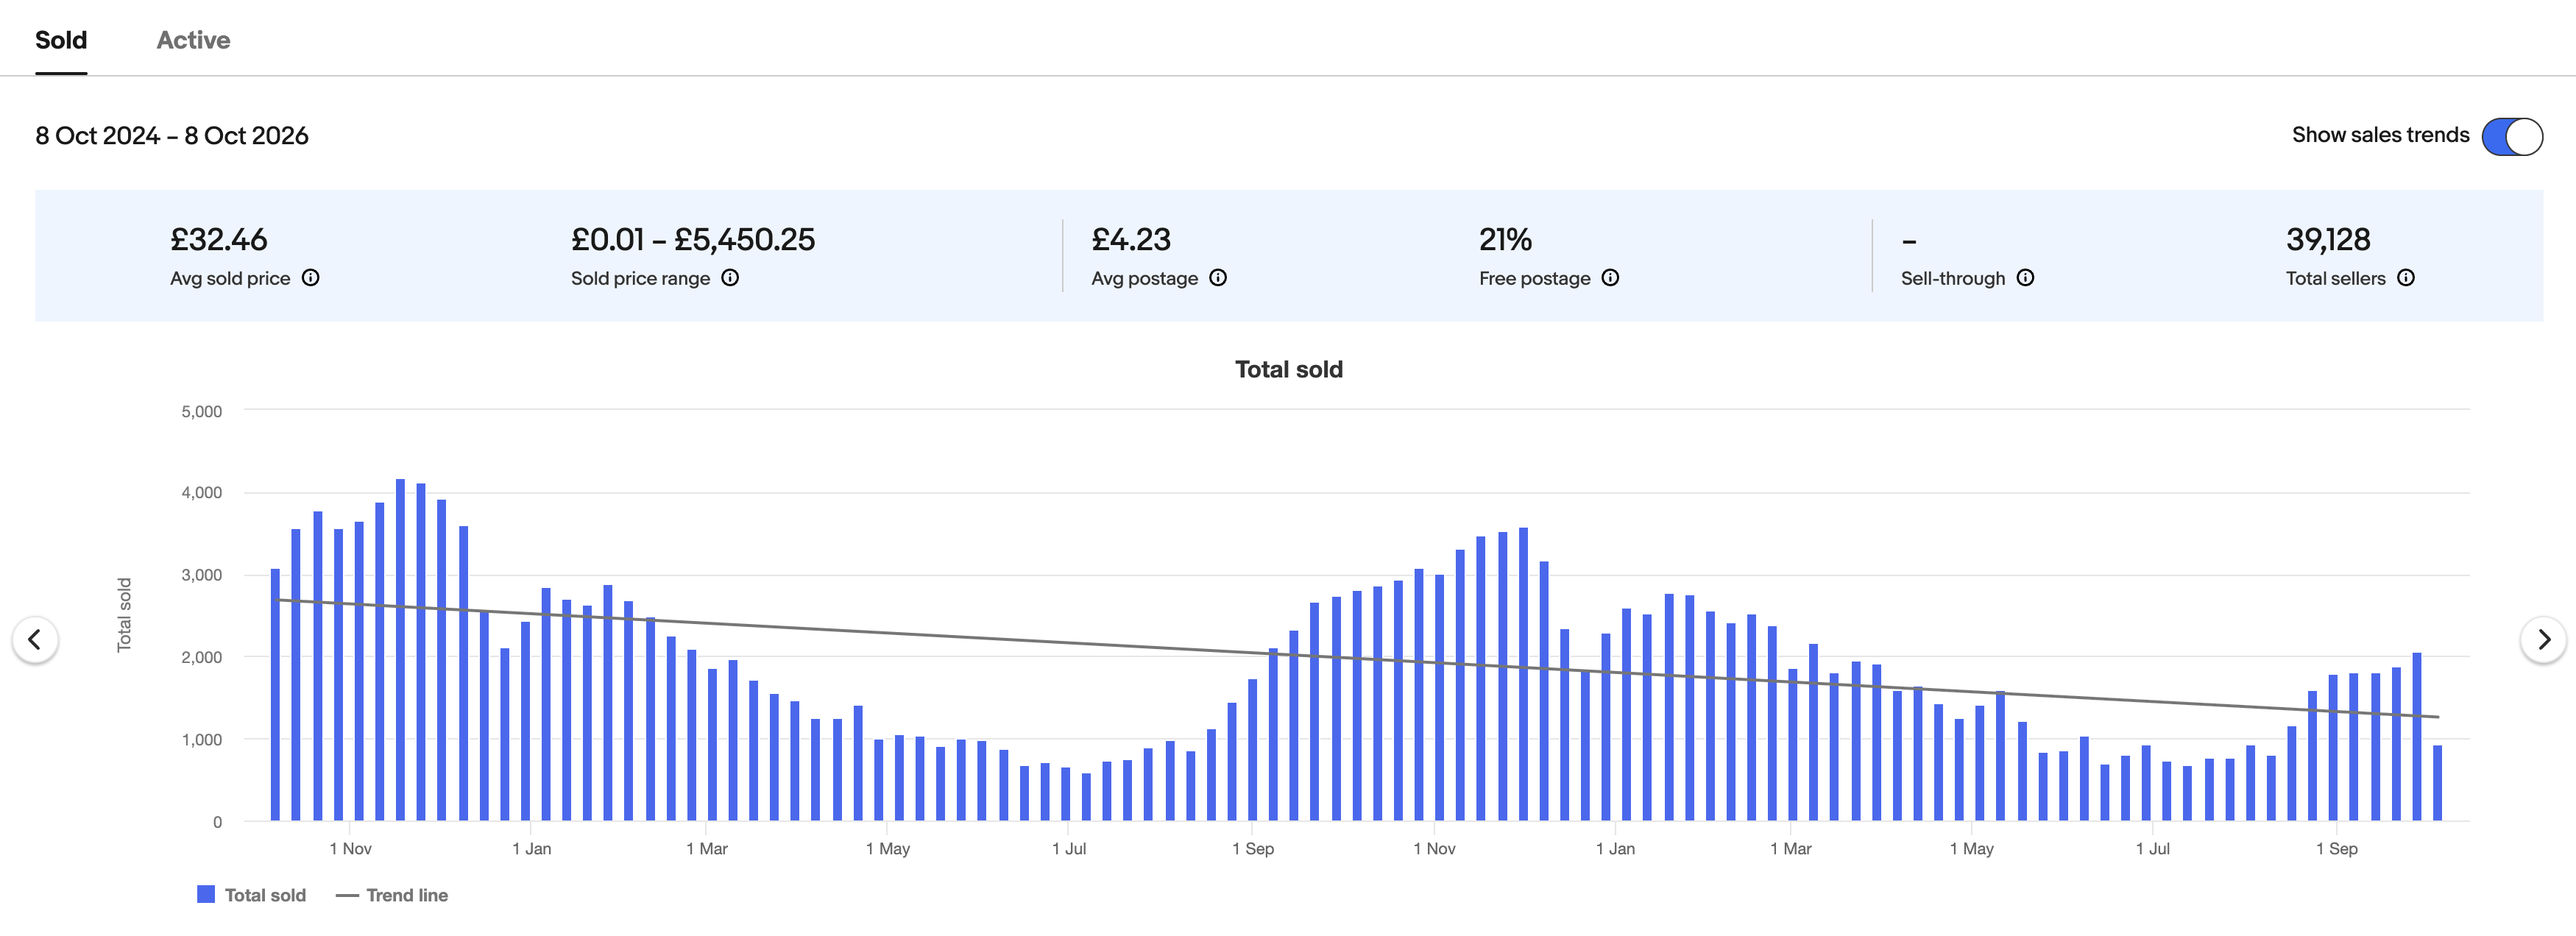Click the first 1 Jul axis label
The height and width of the screenshot is (936, 2576).
point(1068,849)
